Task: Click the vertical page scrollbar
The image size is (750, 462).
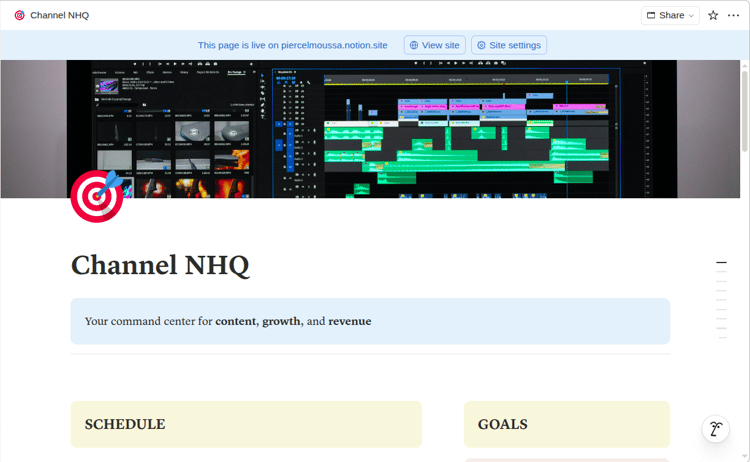Action: (x=745, y=112)
